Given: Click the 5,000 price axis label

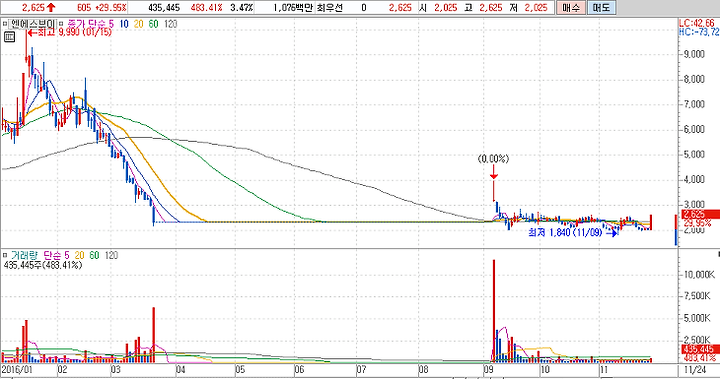Looking at the screenshot, I should [x=694, y=154].
